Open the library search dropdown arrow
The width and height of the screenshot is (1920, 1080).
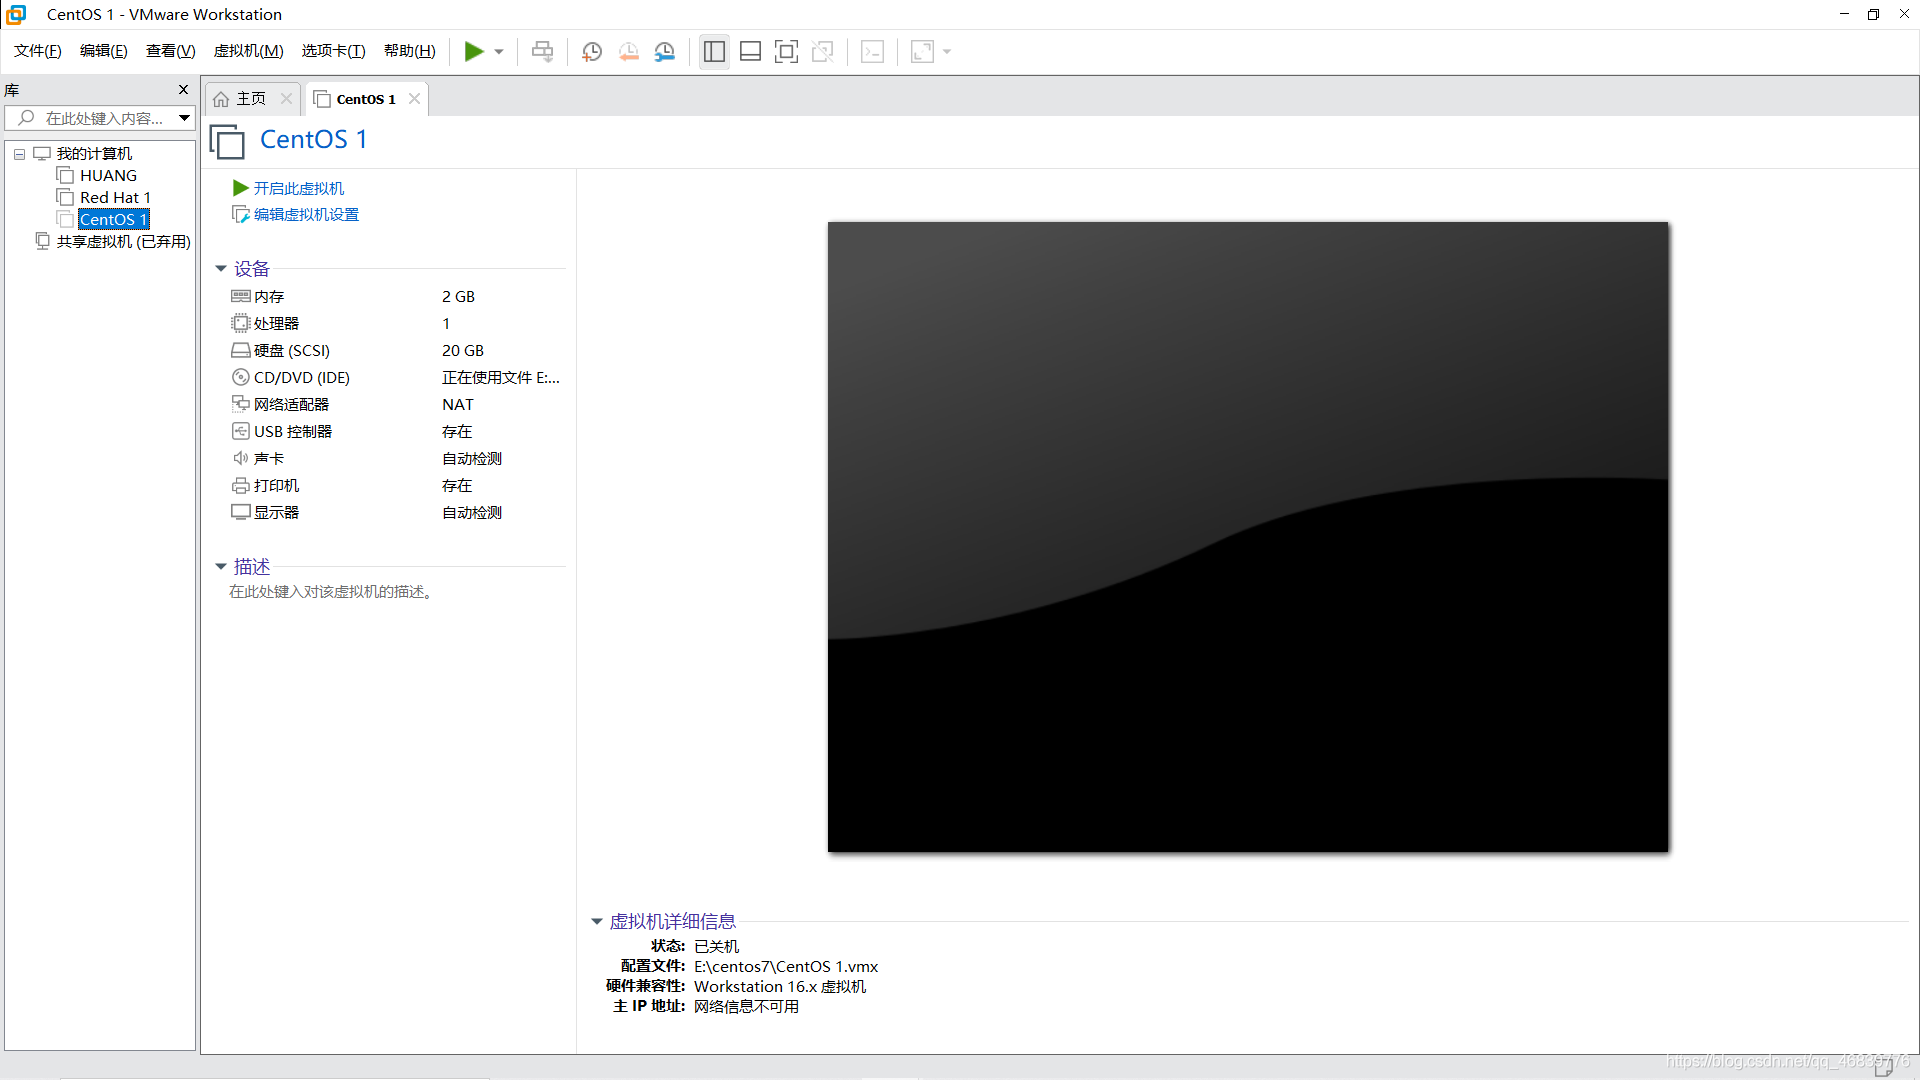[185, 118]
